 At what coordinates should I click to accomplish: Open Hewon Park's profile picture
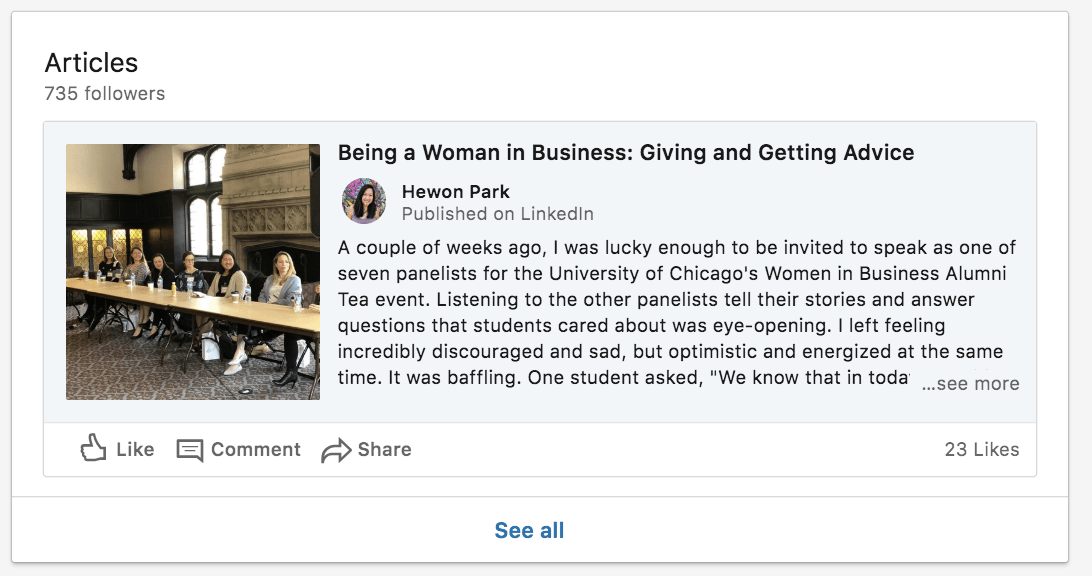(x=364, y=201)
